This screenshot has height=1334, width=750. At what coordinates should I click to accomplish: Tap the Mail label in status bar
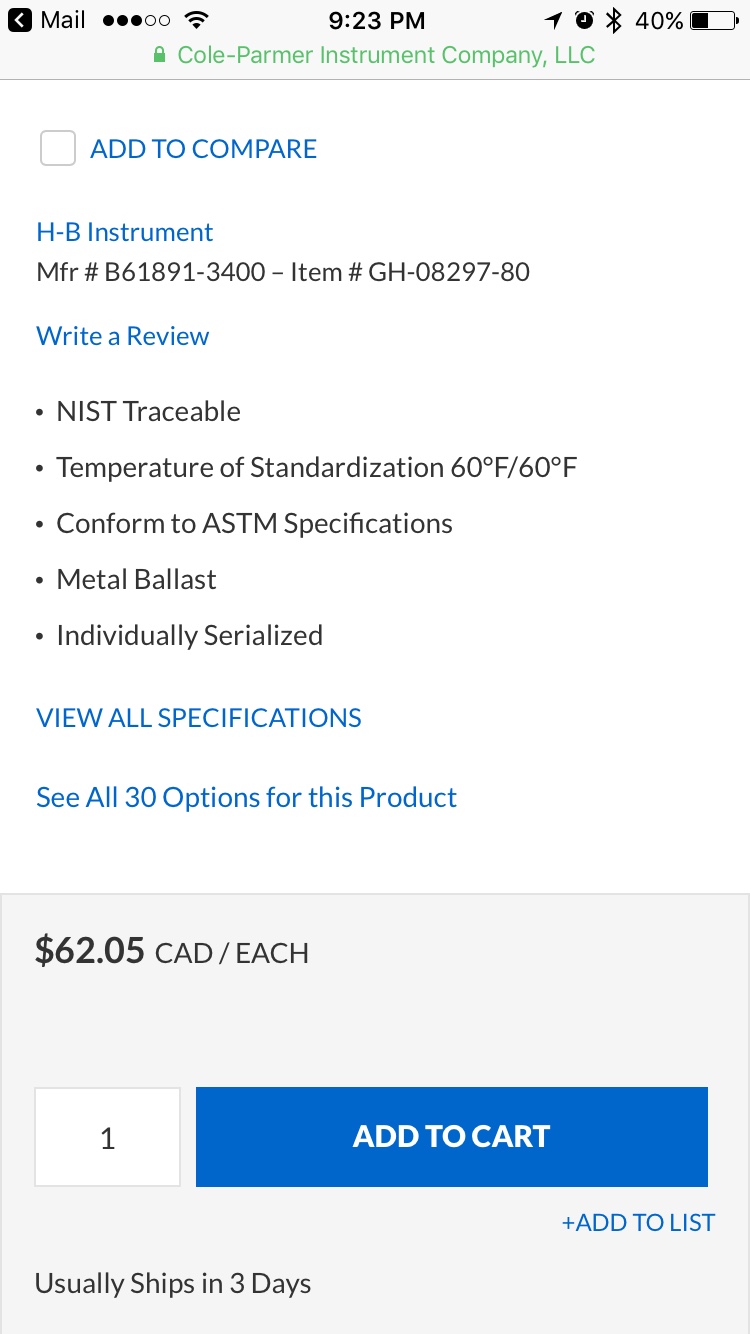pos(63,20)
